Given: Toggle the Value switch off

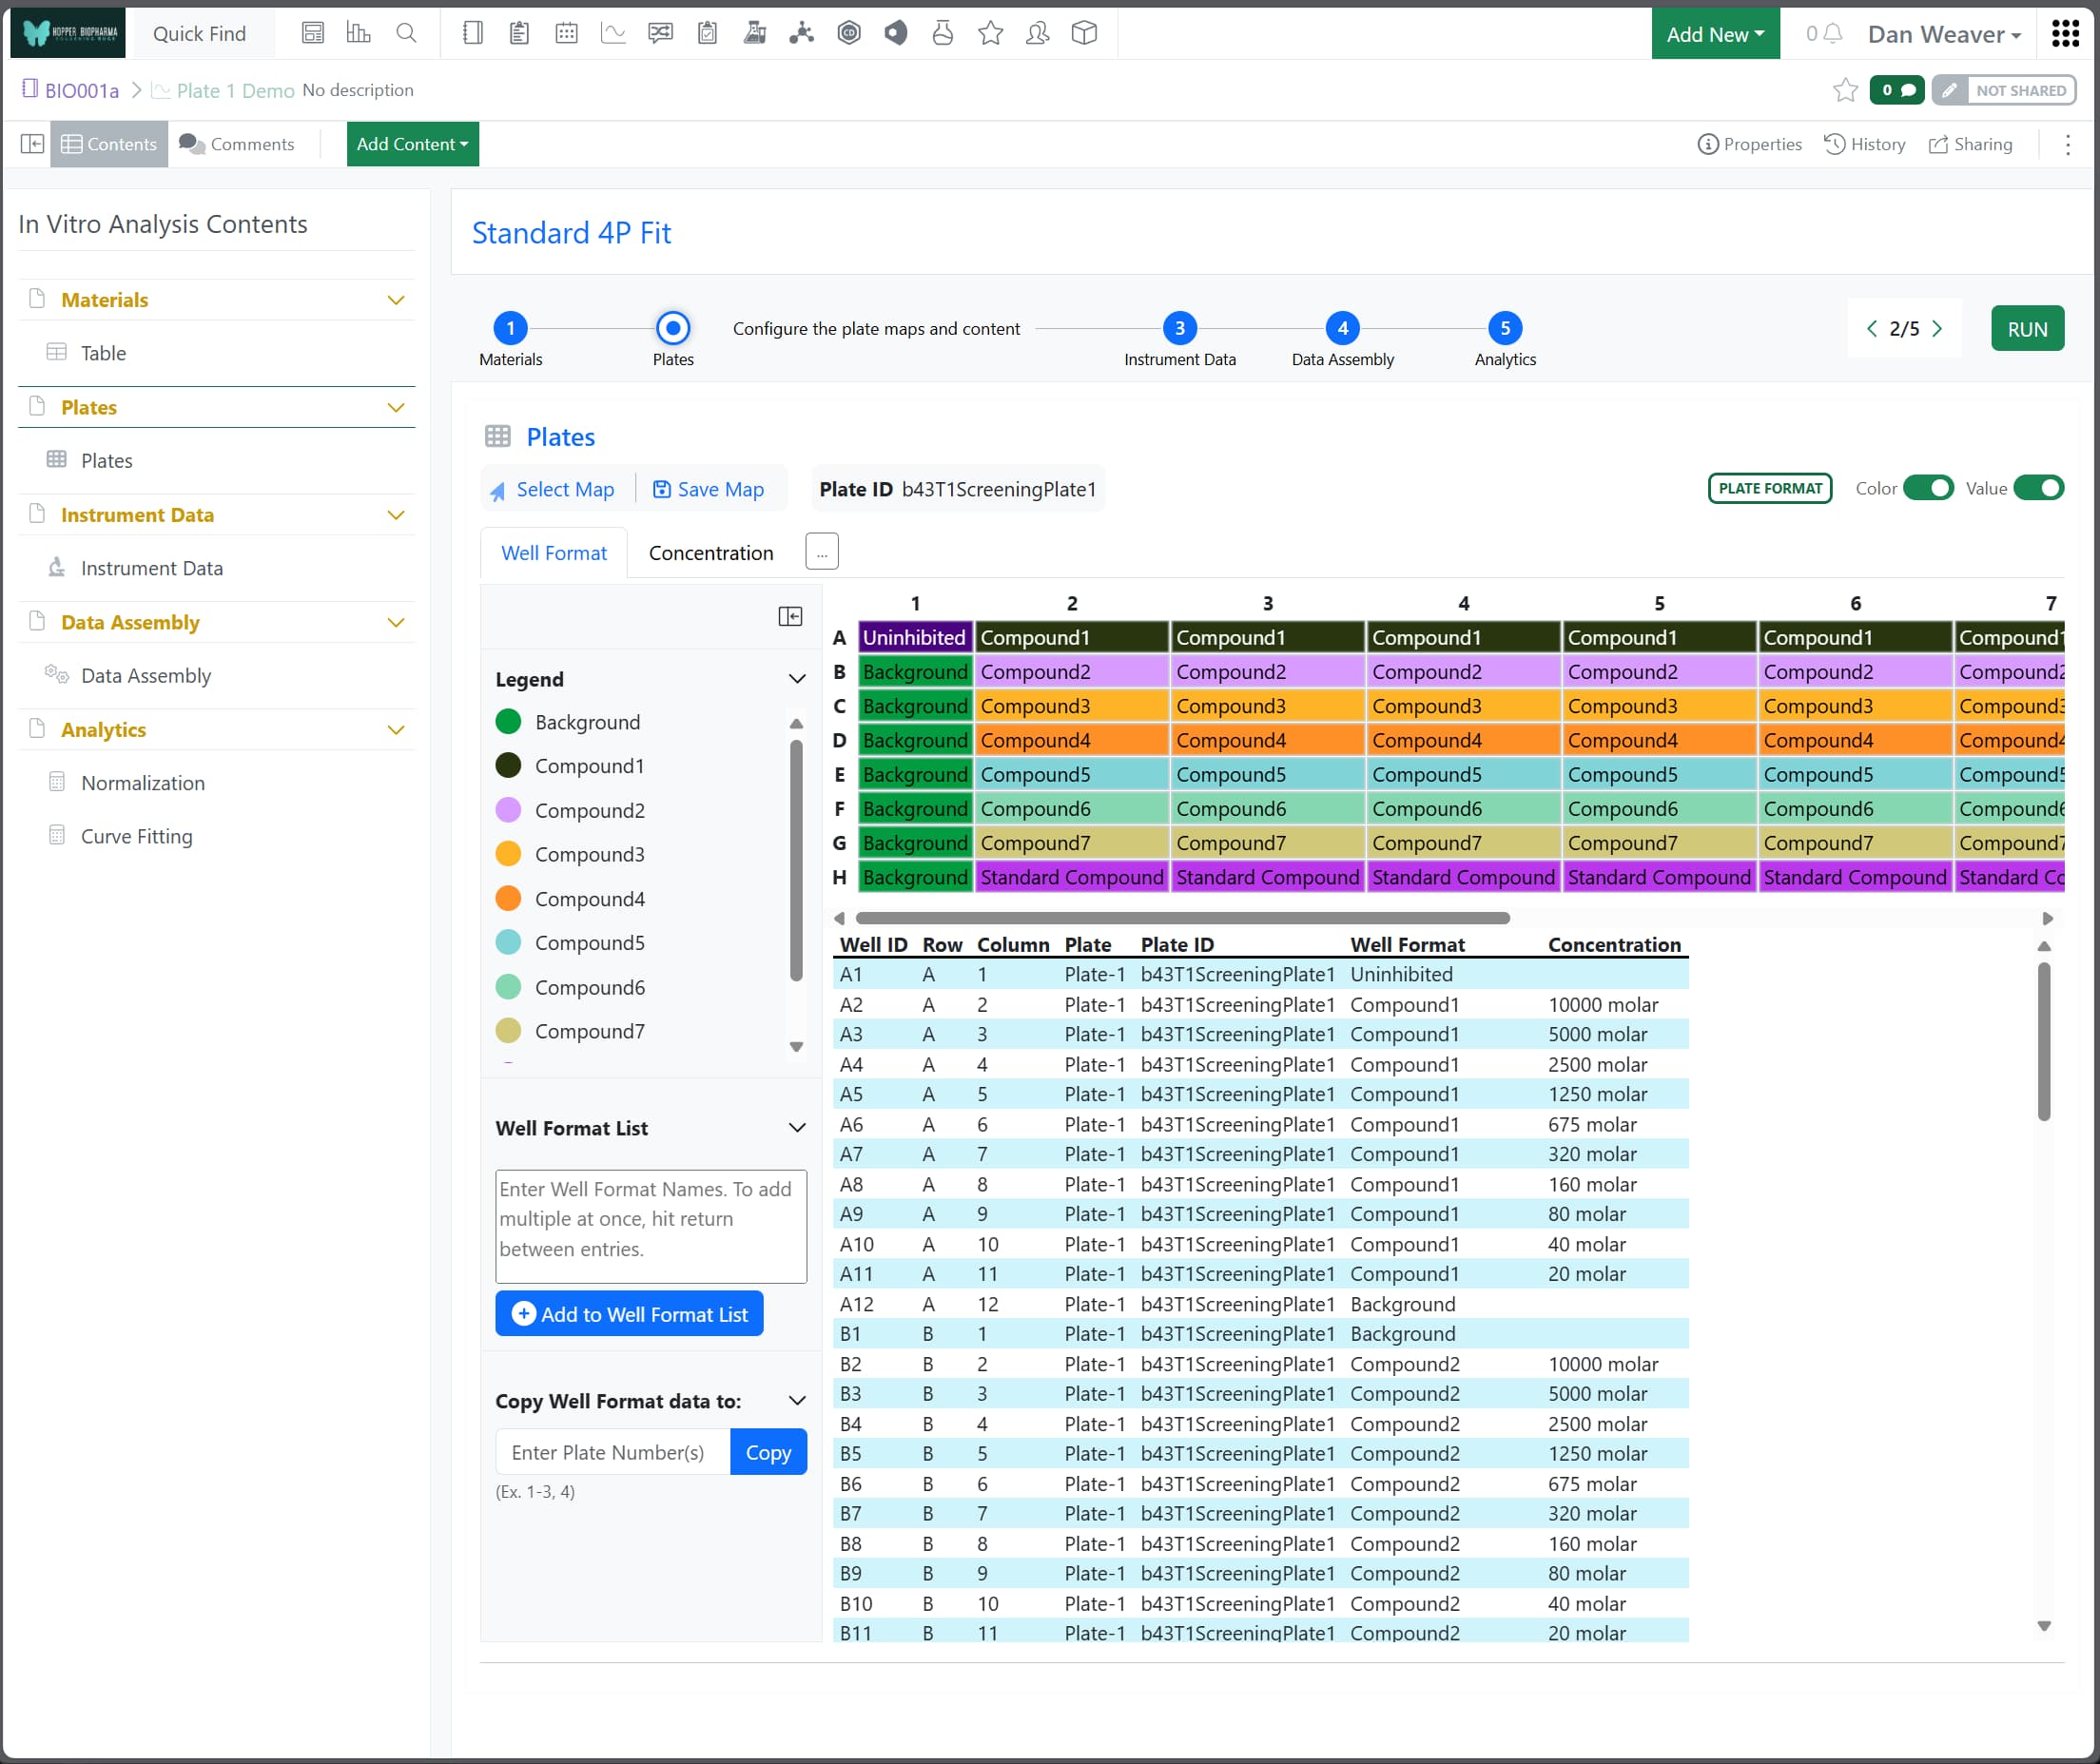Looking at the screenshot, I should (2038, 488).
